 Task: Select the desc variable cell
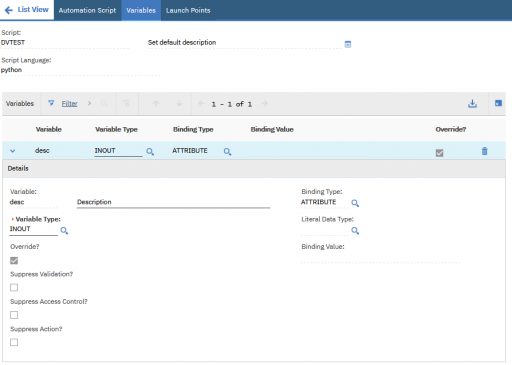[x=42, y=151]
